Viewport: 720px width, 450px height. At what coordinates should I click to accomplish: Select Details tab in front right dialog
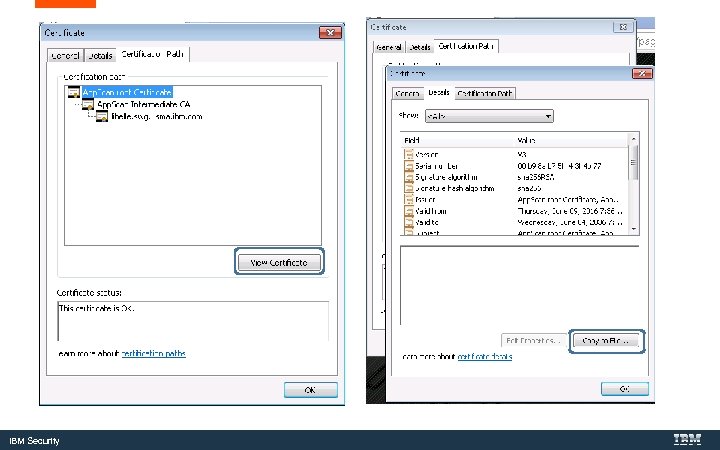click(439, 92)
